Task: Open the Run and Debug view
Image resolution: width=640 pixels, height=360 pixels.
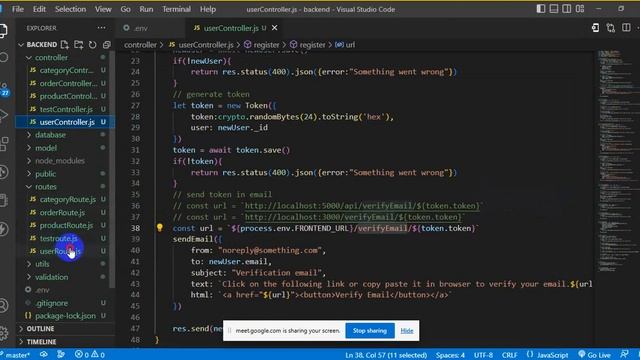Action: (x=4, y=116)
